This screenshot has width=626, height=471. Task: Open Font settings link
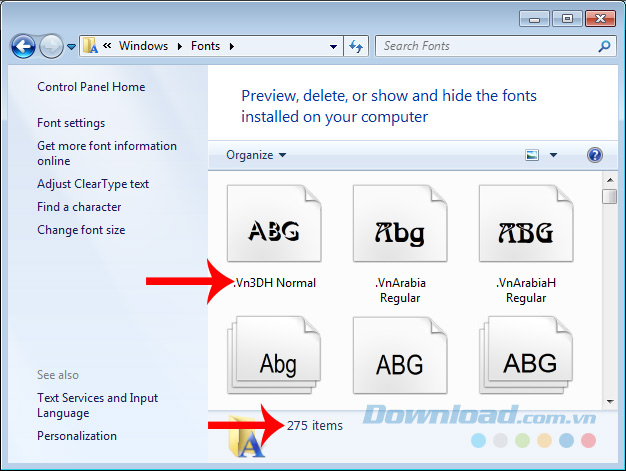click(x=71, y=123)
